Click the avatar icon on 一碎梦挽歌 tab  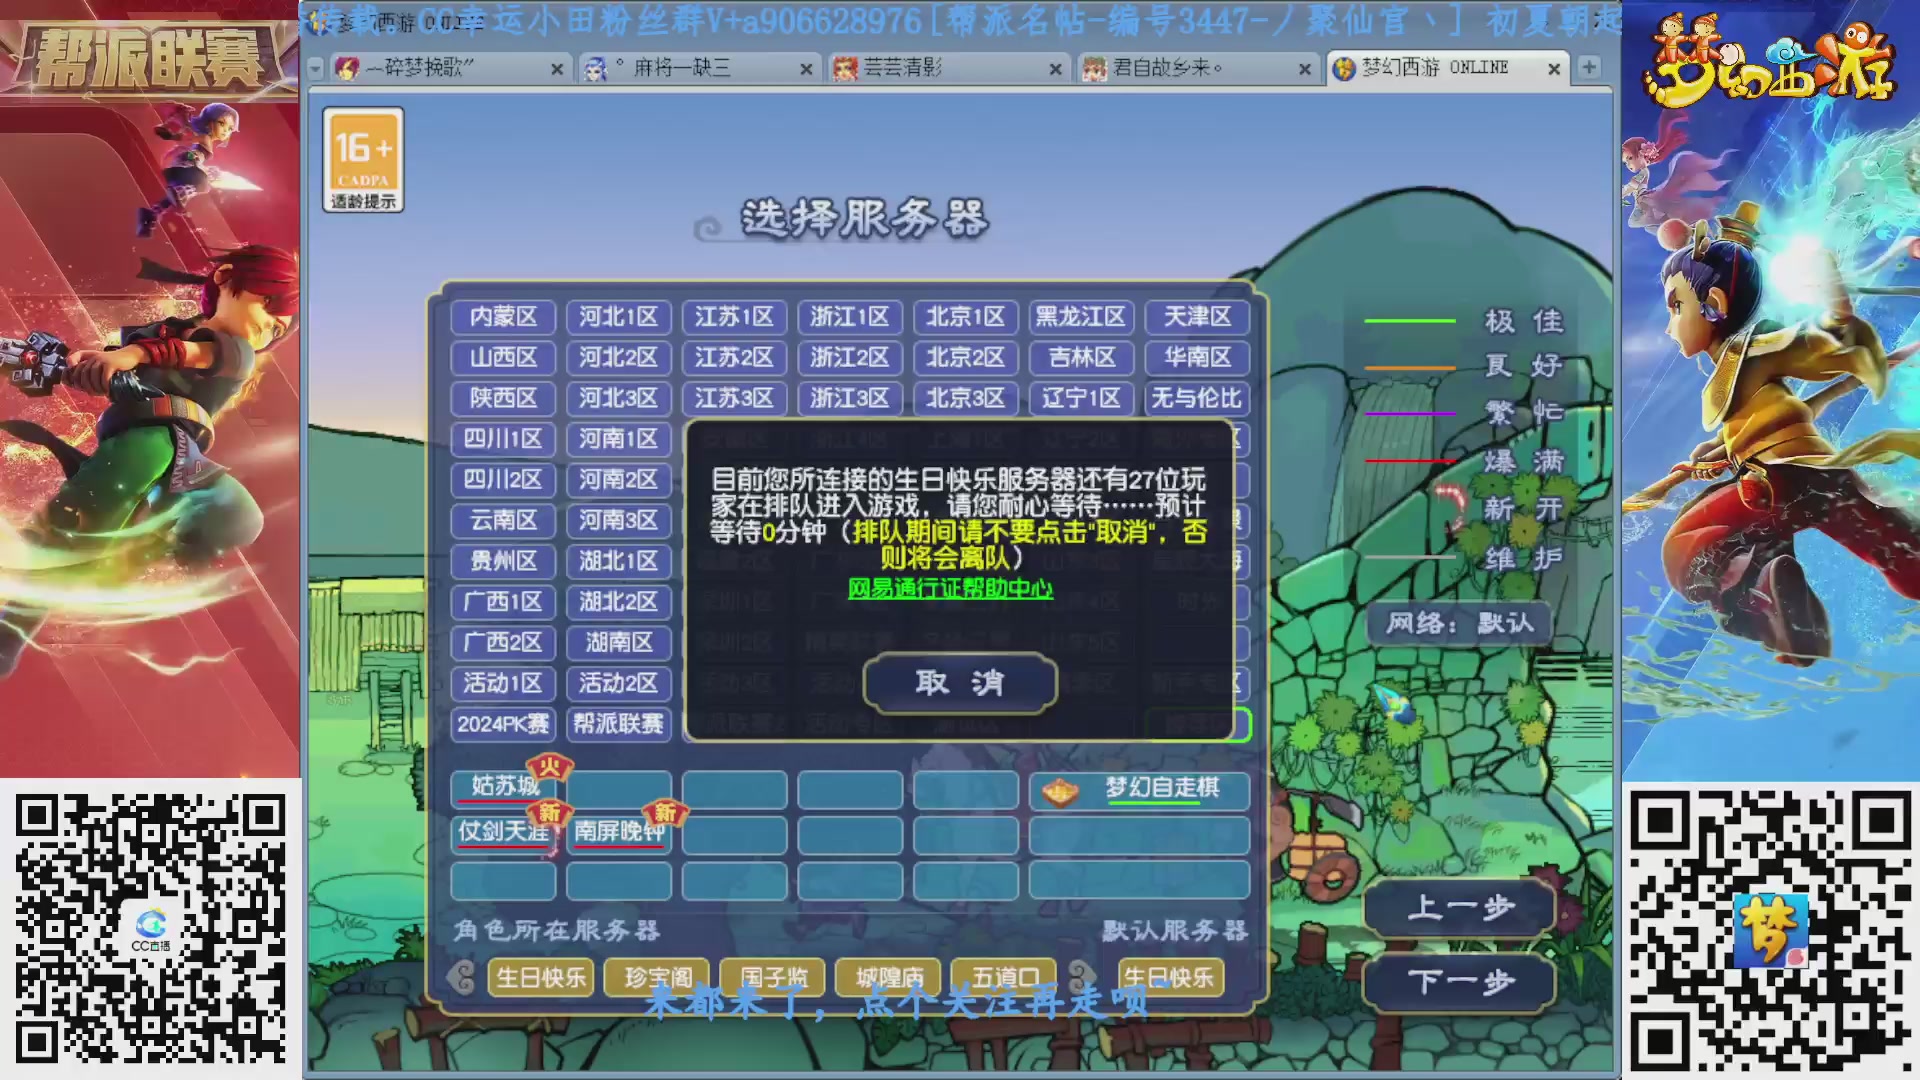click(347, 68)
